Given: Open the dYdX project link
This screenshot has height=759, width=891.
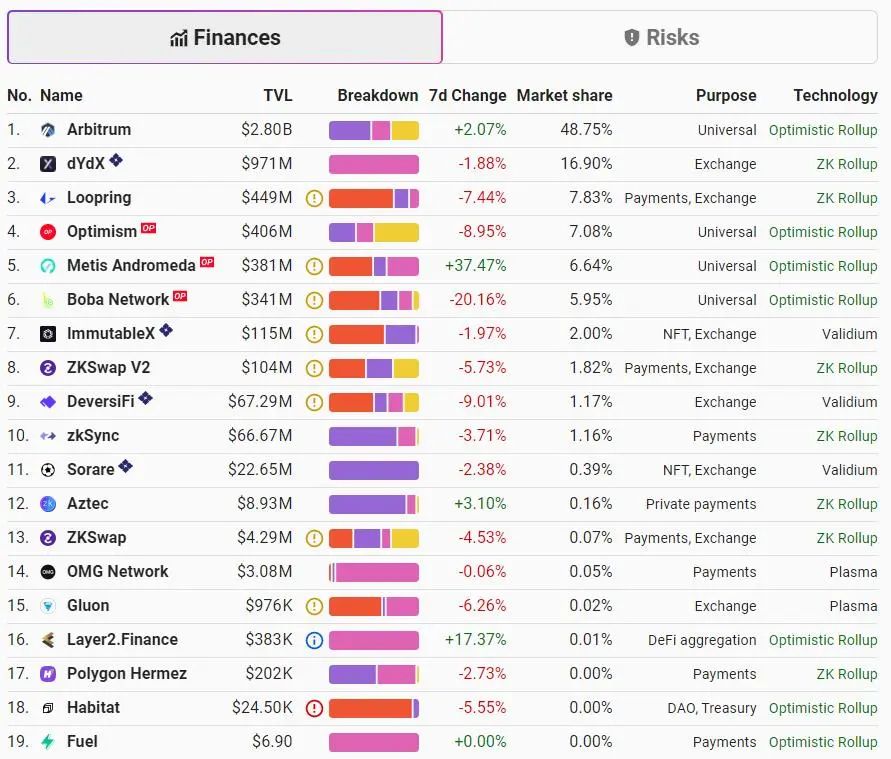Looking at the screenshot, I should point(86,164).
